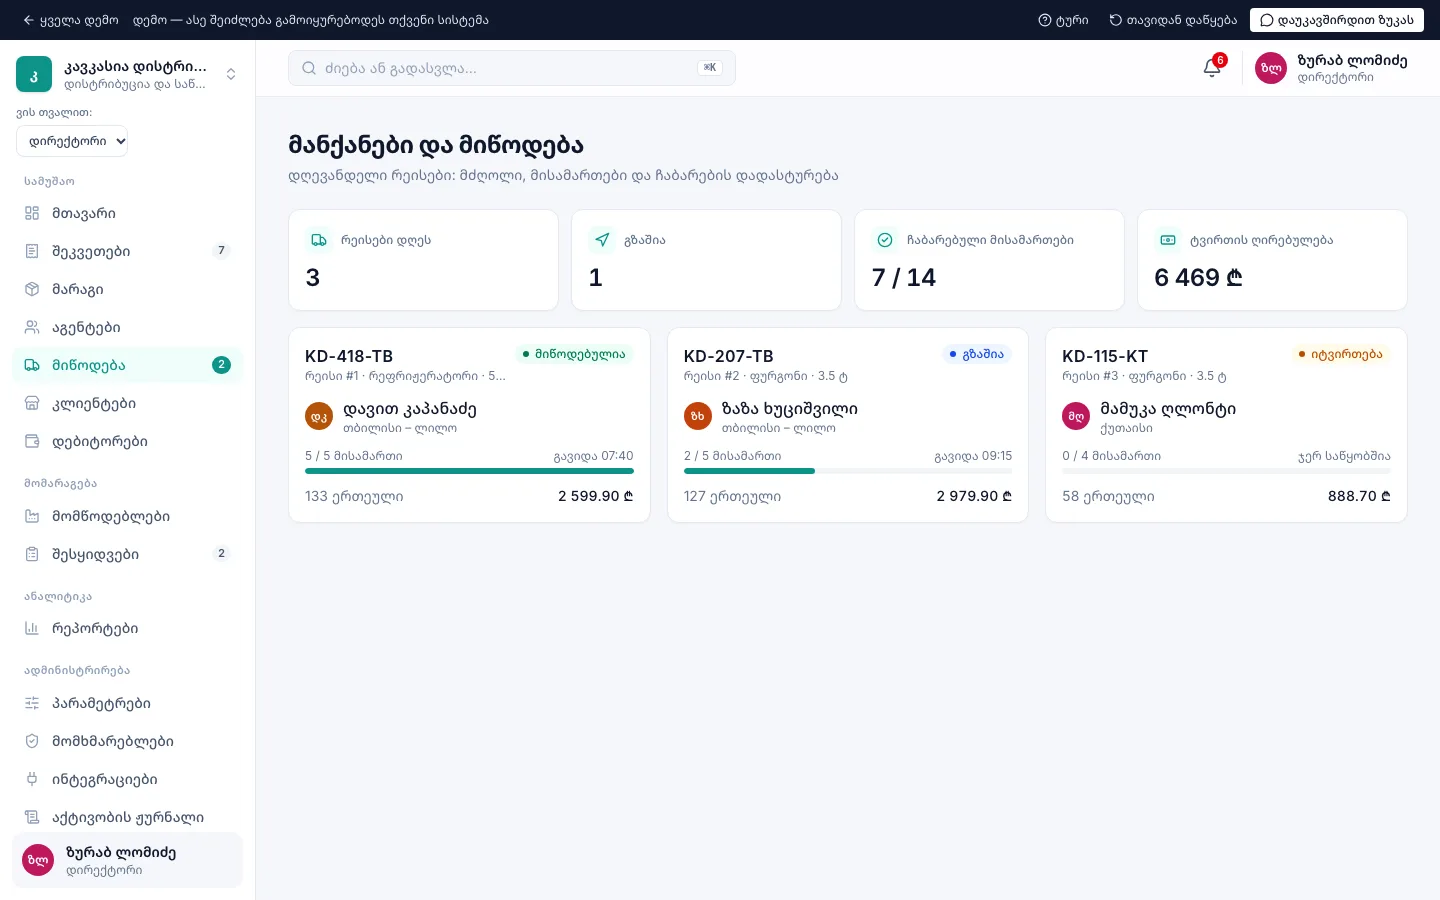This screenshot has height=900, width=1440.
Task: Open რეპორტები in the sidebar
Action: (x=128, y=628)
